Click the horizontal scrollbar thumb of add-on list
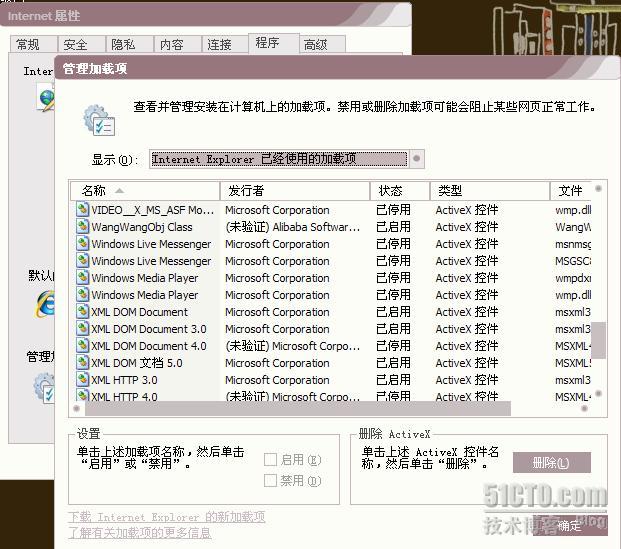Screen dimensions: 621x549 tap(298, 409)
